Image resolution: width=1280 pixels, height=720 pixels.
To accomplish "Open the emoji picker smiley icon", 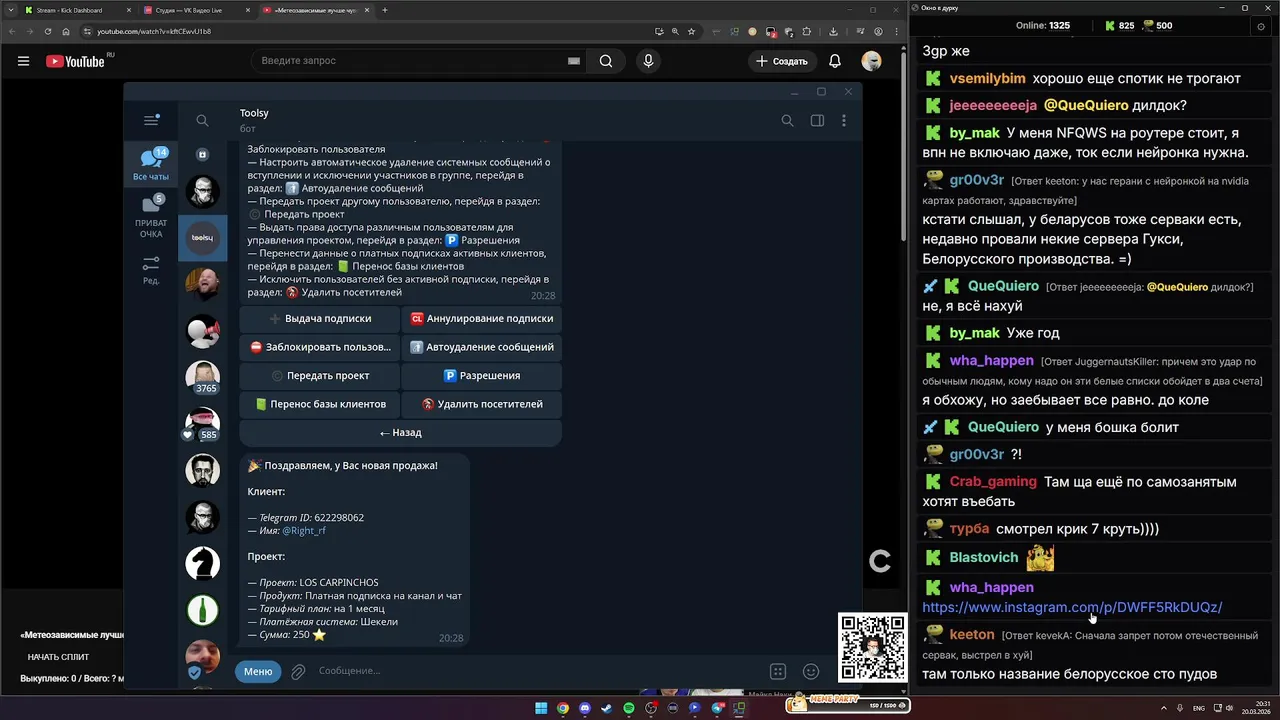I will tap(811, 671).
